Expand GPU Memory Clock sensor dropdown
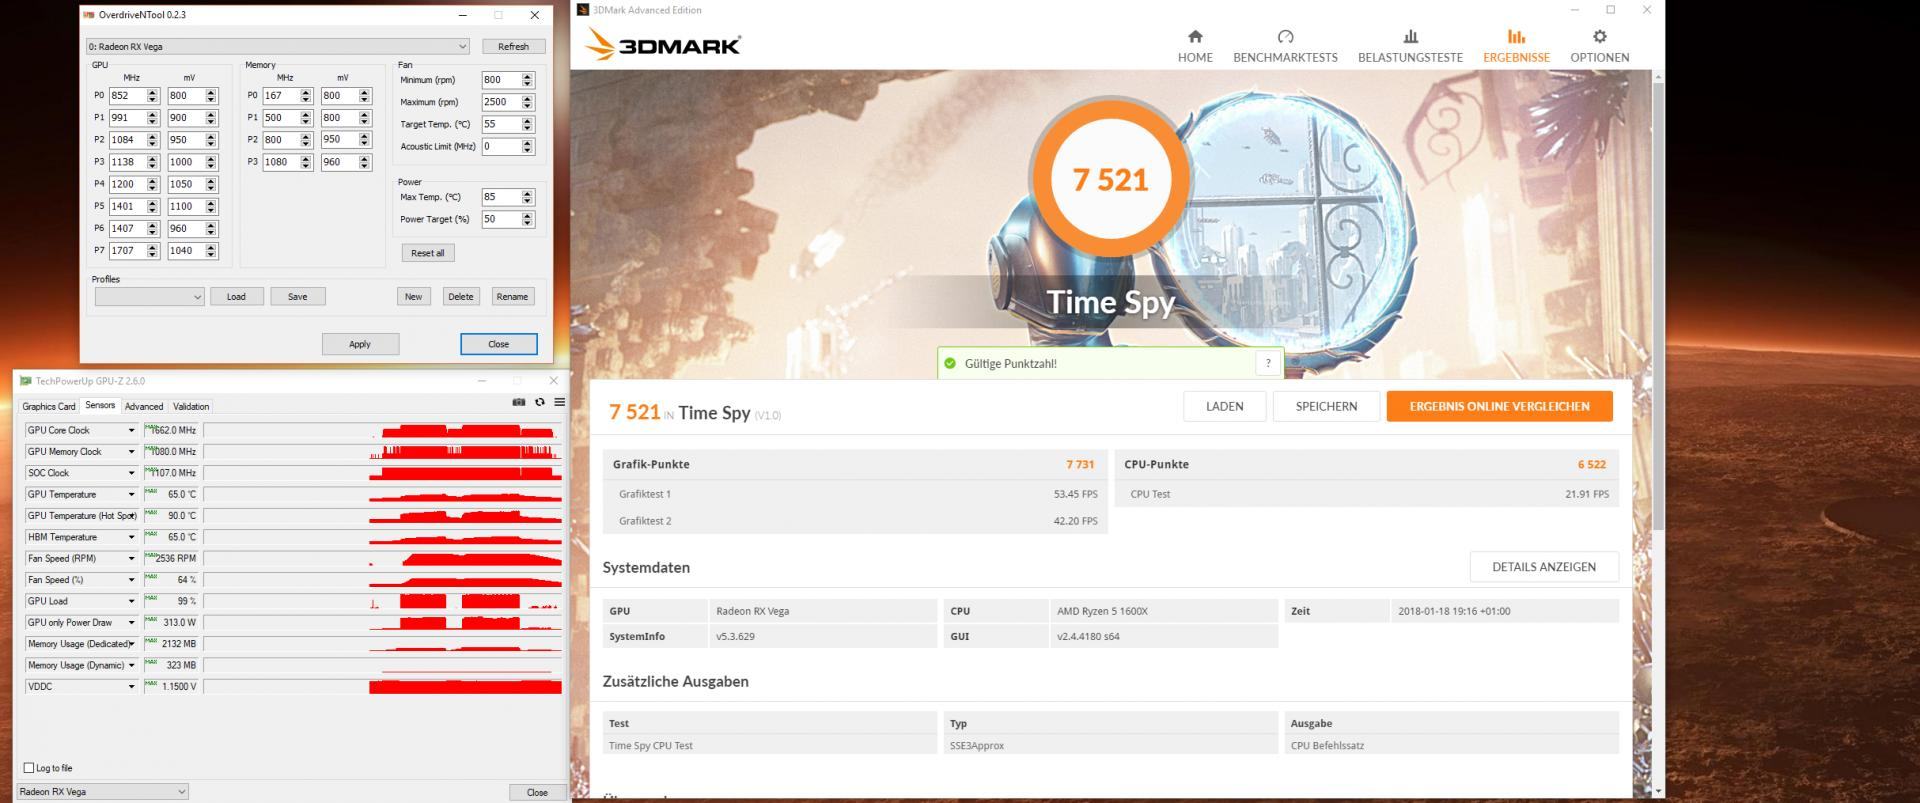Viewport: 1920px width, 803px height. point(131,451)
